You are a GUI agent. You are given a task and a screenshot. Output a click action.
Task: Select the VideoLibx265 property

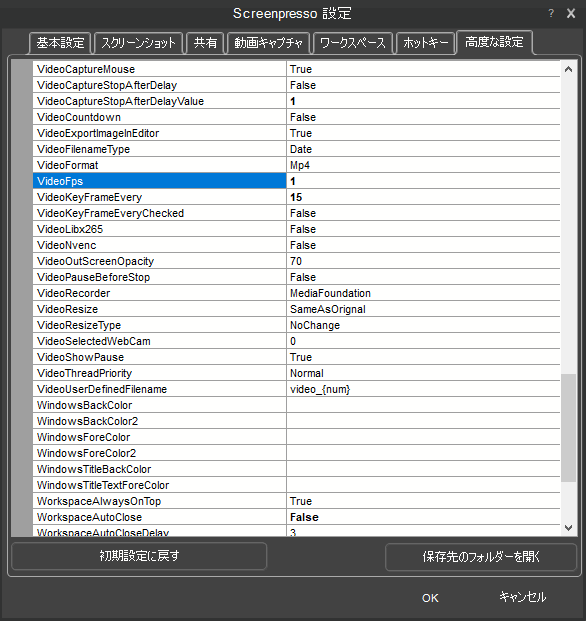click(x=159, y=229)
